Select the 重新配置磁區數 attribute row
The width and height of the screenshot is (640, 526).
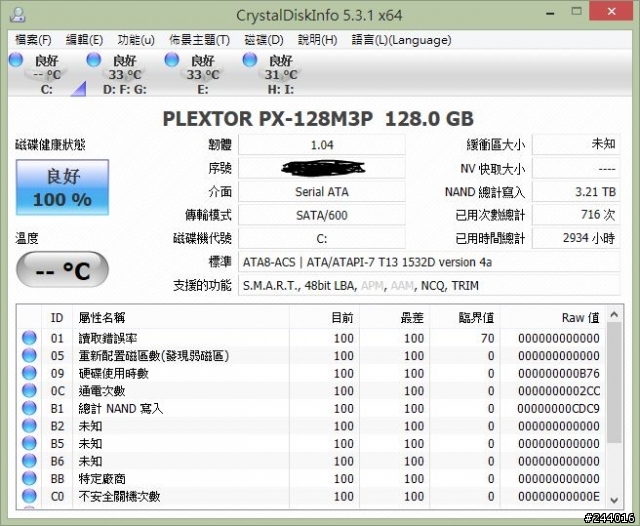[x=311, y=355]
